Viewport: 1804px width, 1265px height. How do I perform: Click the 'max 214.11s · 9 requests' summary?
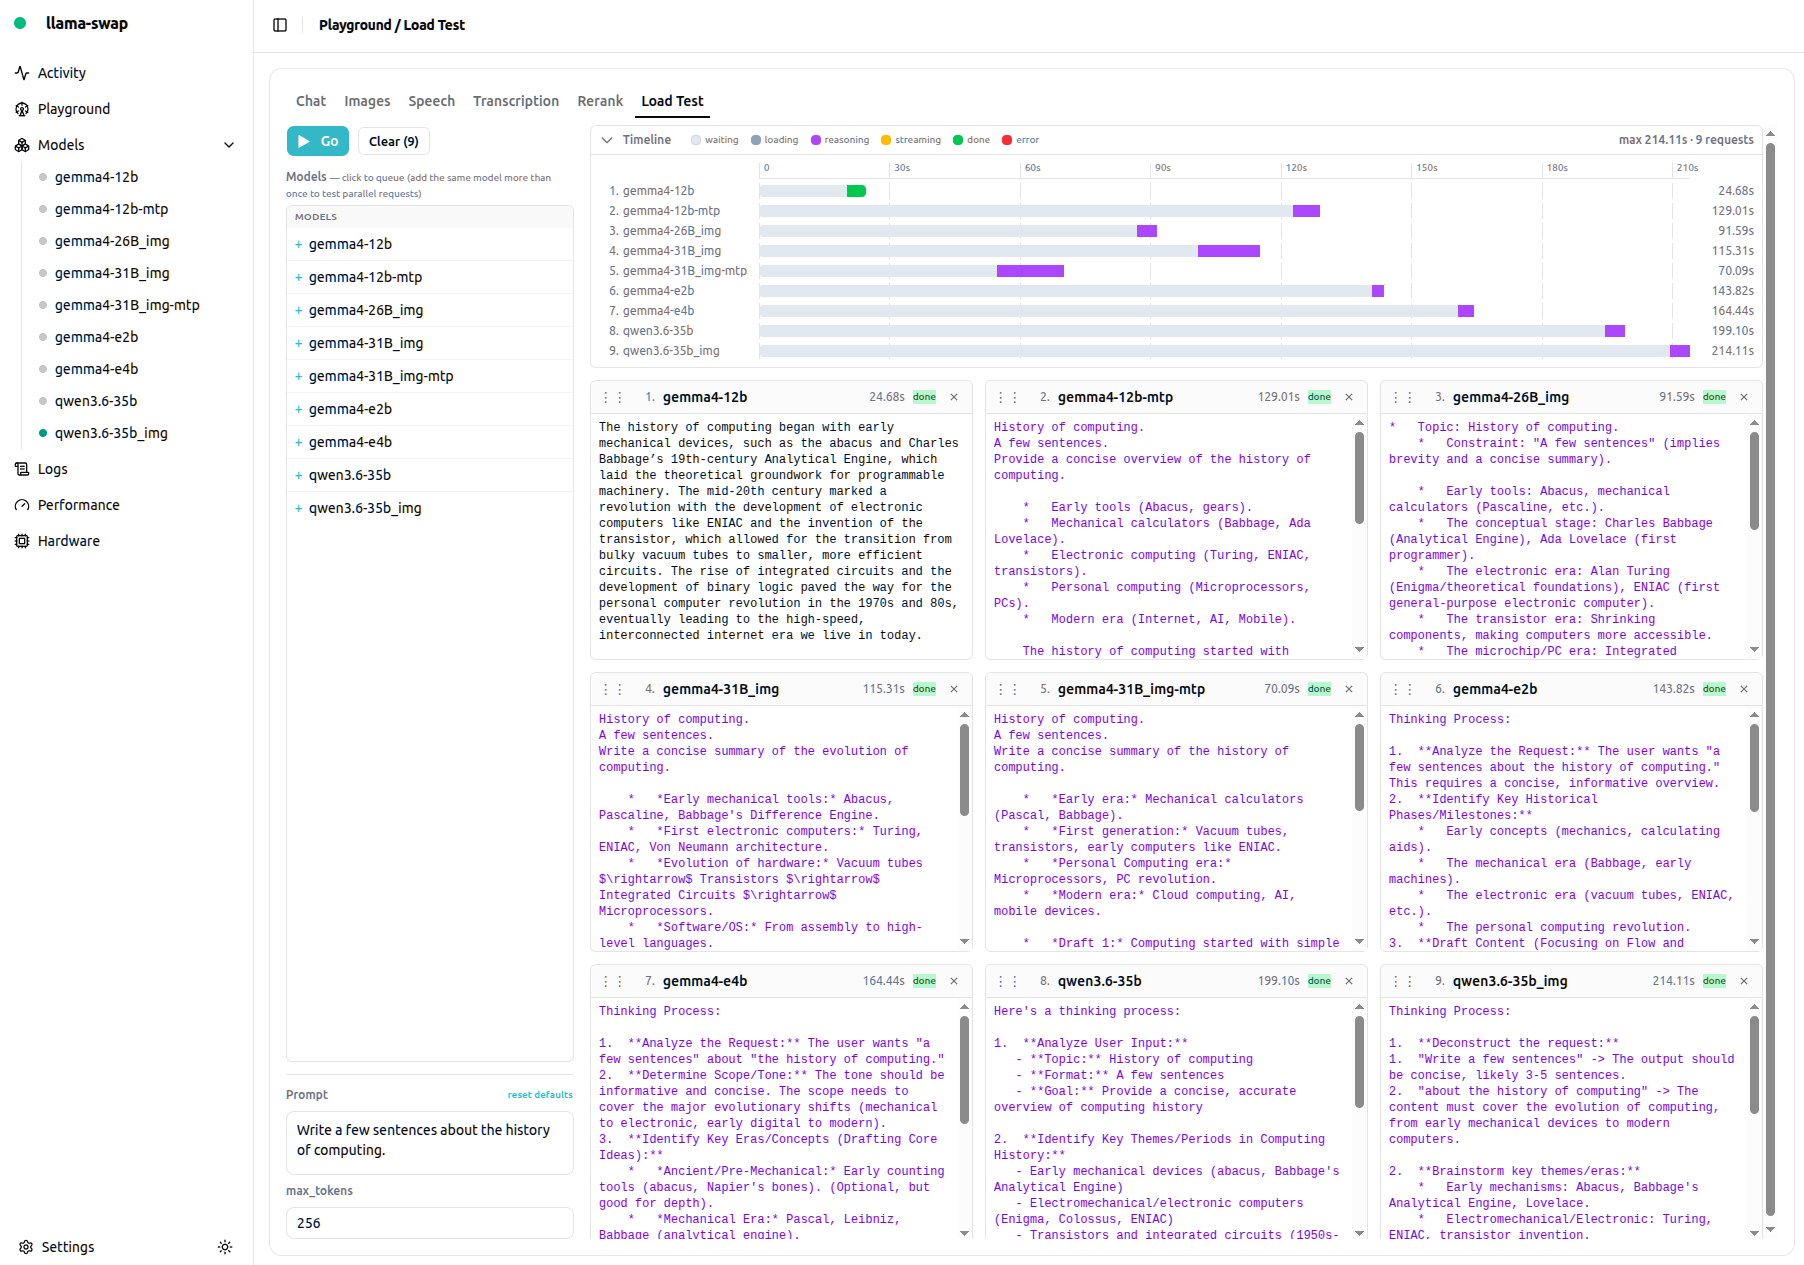click(1686, 140)
